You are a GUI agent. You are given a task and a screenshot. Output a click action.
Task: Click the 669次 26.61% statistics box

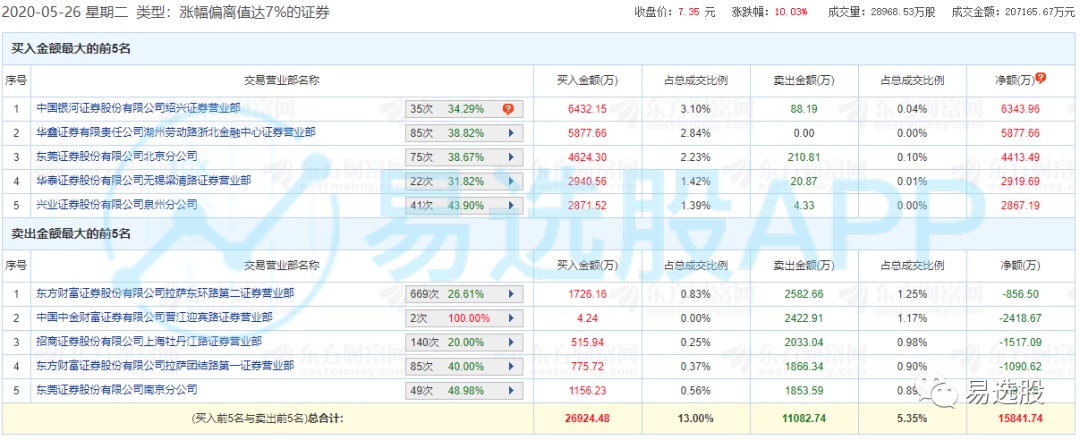click(x=464, y=294)
